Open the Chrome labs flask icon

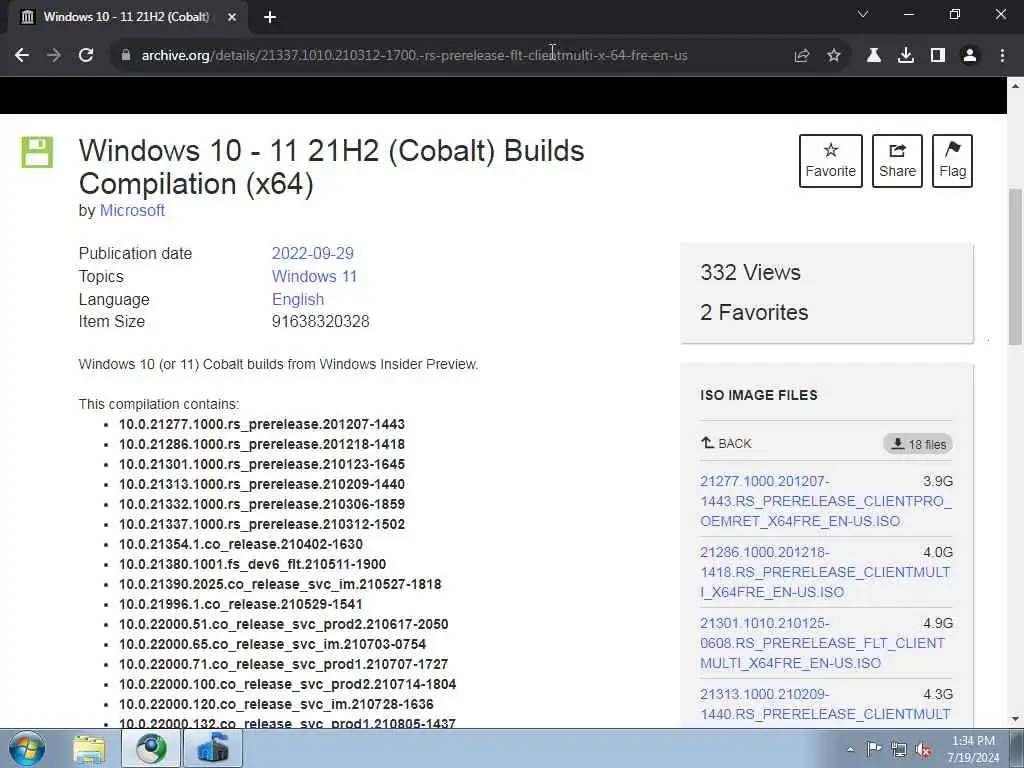pyautogui.click(x=874, y=56)
